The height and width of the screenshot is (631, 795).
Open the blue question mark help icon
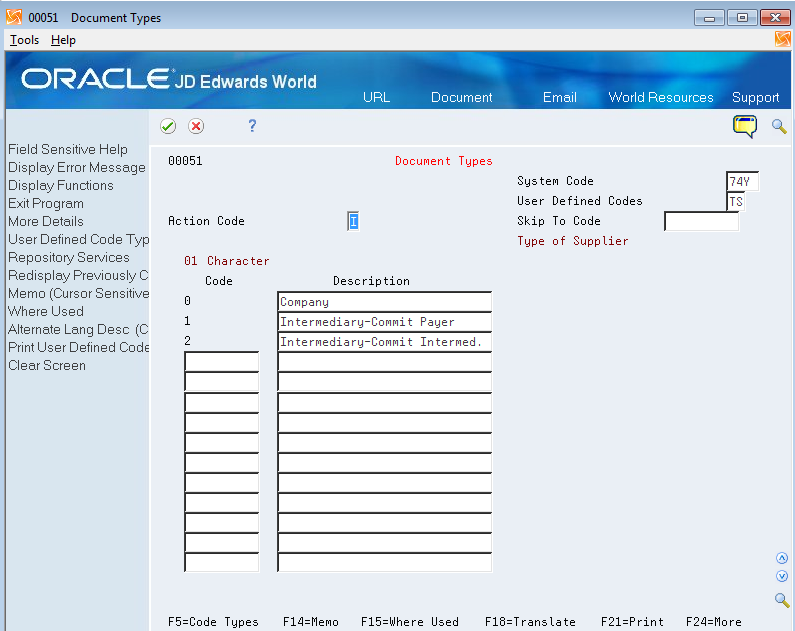pyautogui.click(x=252, y=126)
